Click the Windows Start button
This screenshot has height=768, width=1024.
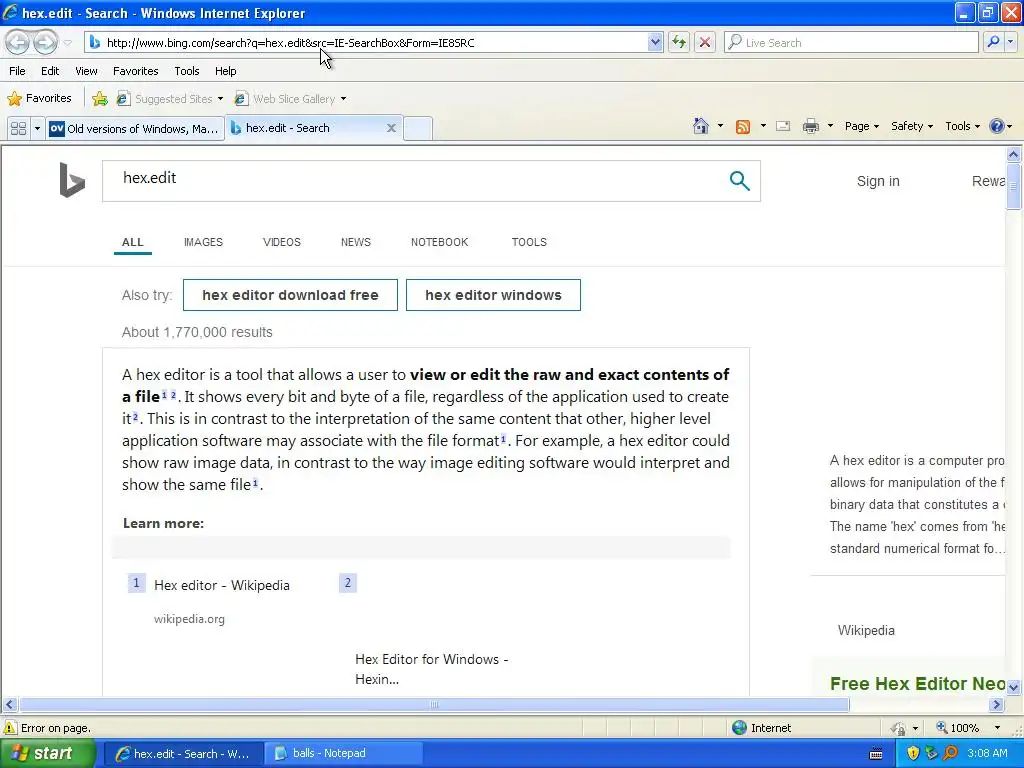pyautogui.click(x=47, y=754)
